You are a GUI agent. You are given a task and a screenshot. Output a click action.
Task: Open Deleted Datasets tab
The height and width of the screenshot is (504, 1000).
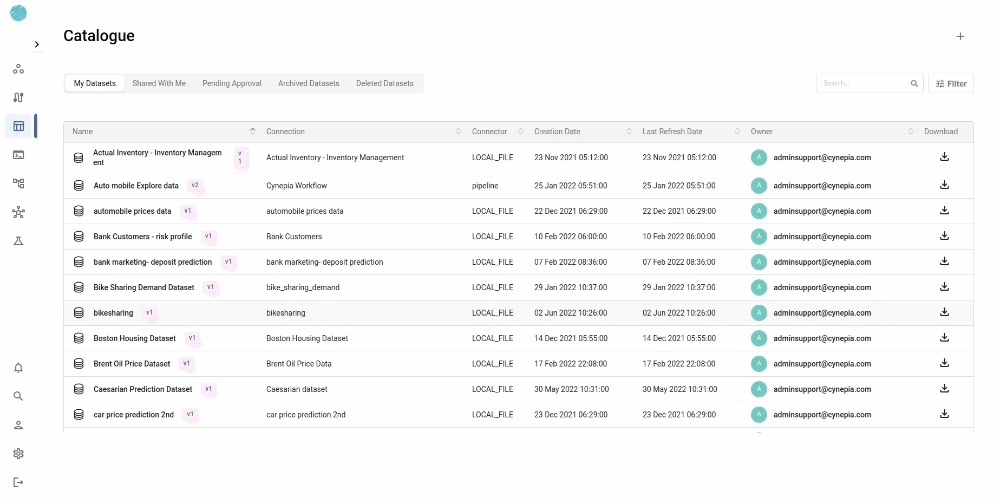[x=385, y=84]
